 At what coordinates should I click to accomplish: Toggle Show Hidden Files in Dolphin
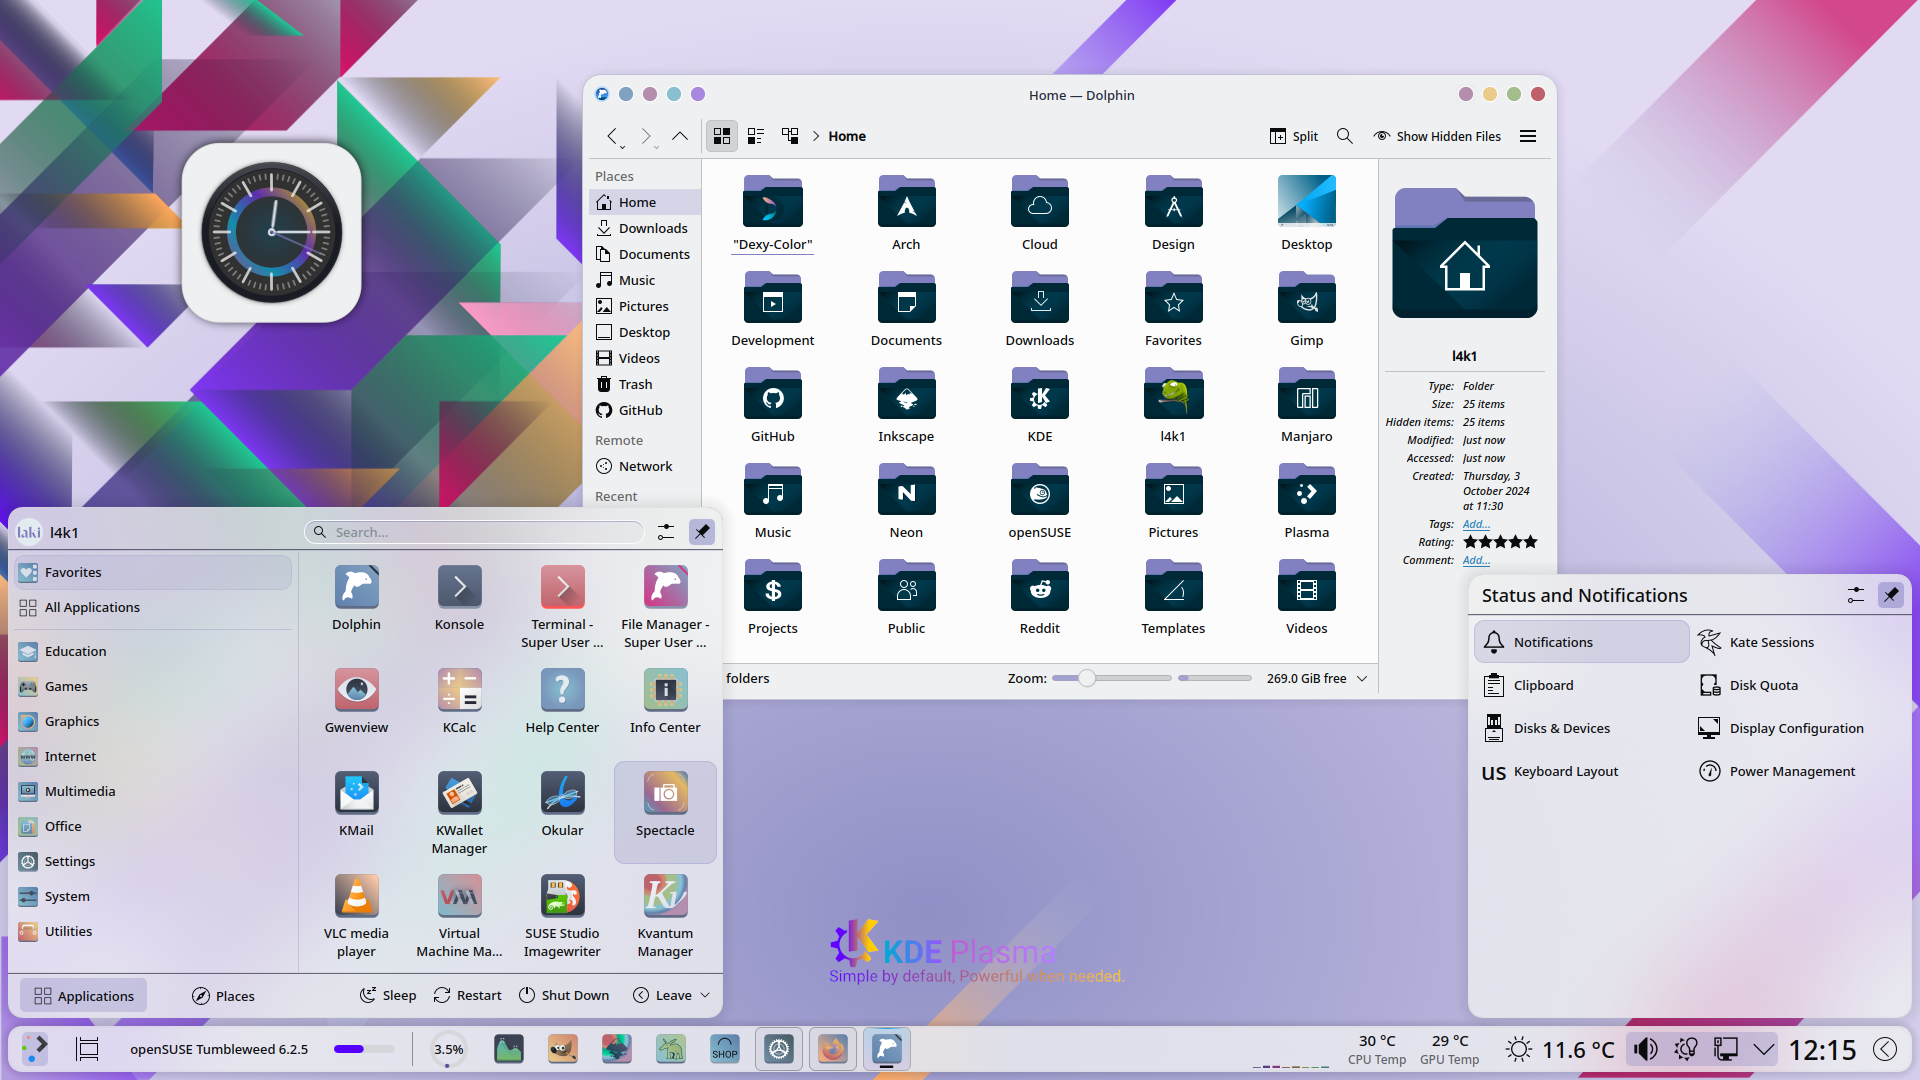point(1437,136)
